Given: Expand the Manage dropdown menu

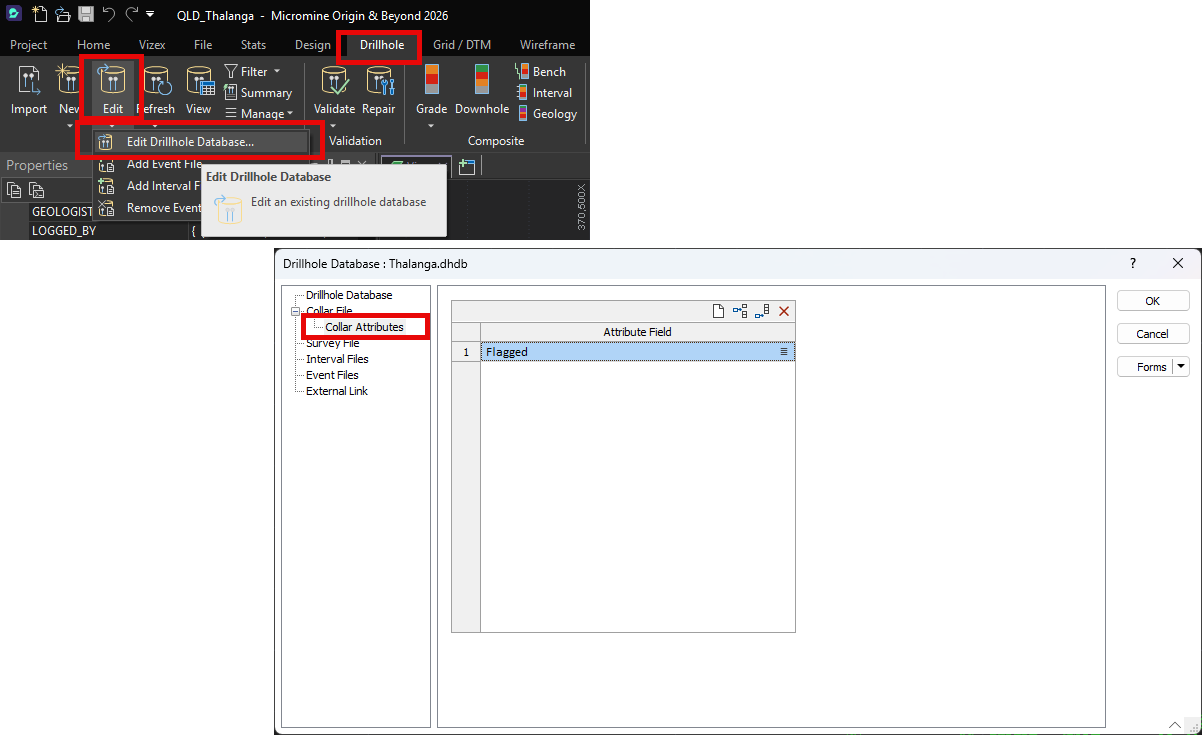Looking at the screenshot, I should (260, 114).
